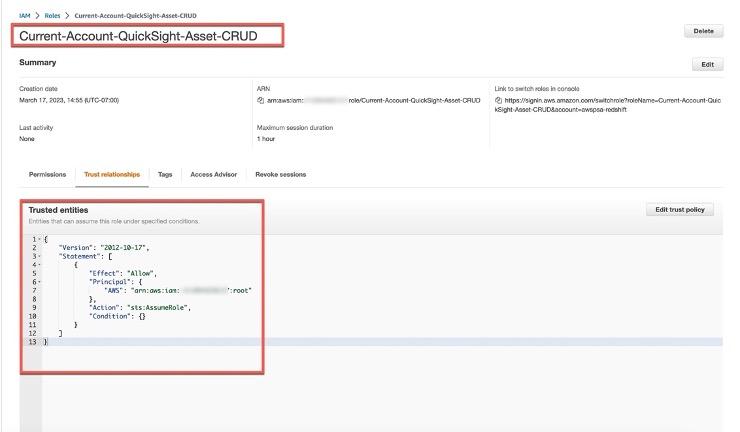Navigate to IAM breadcrumb link
The height and width of the screenshot is (432, 740).
[x=25, y=16]
